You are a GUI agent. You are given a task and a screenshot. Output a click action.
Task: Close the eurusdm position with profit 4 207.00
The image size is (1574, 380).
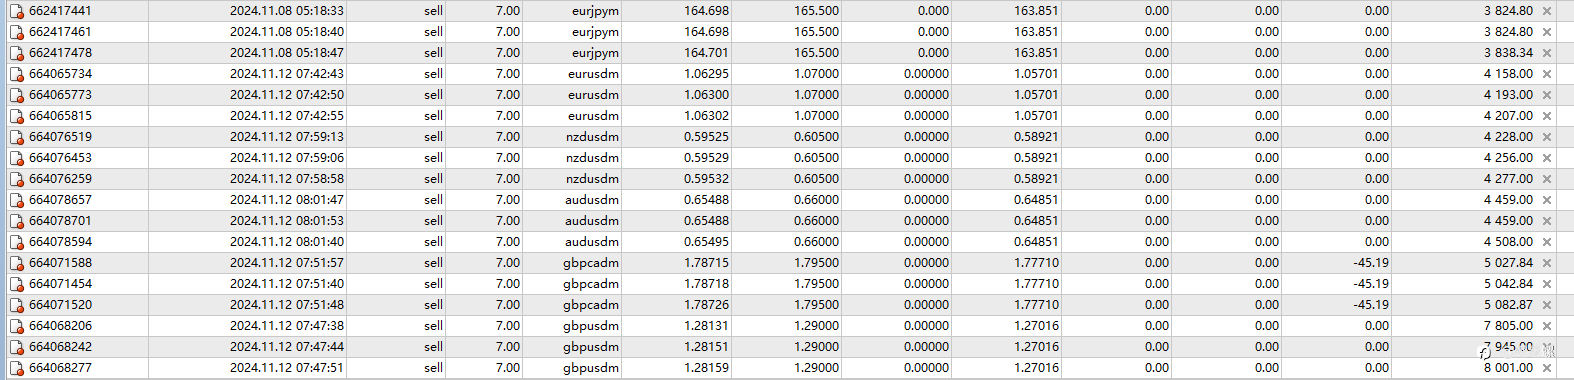coord(1547,116)
